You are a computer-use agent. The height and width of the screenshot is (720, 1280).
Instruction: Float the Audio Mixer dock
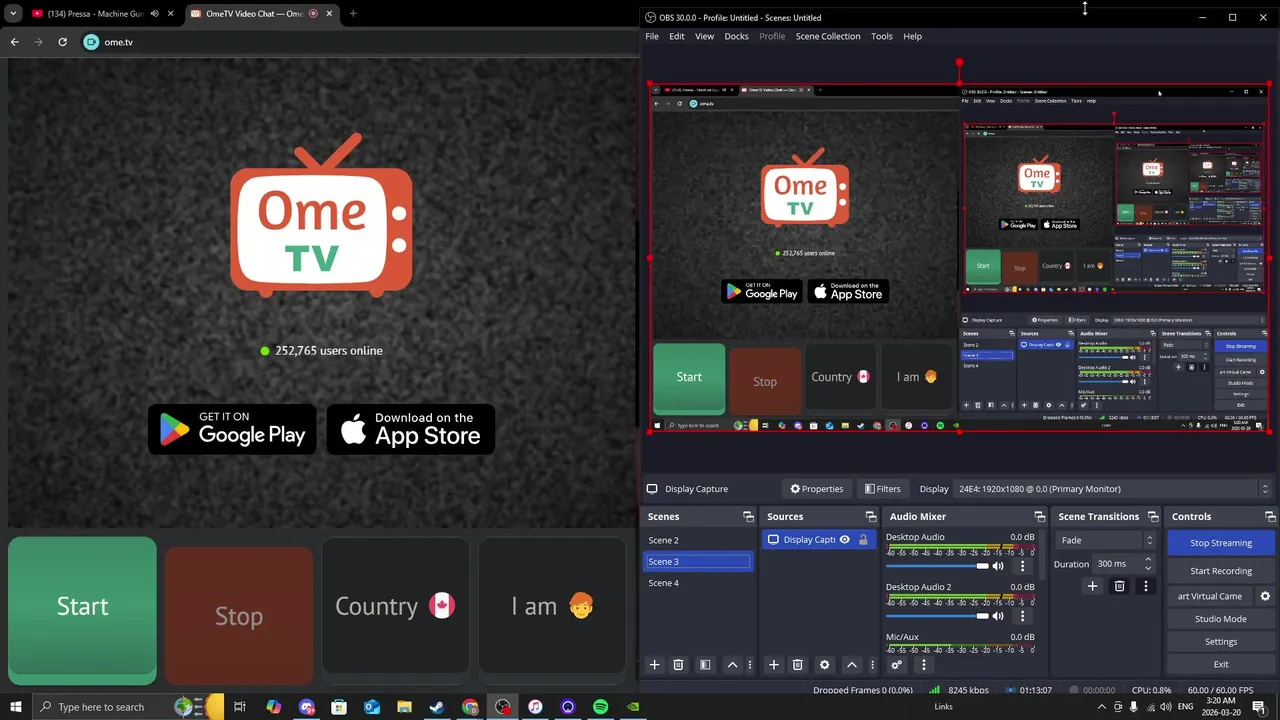1040,517
